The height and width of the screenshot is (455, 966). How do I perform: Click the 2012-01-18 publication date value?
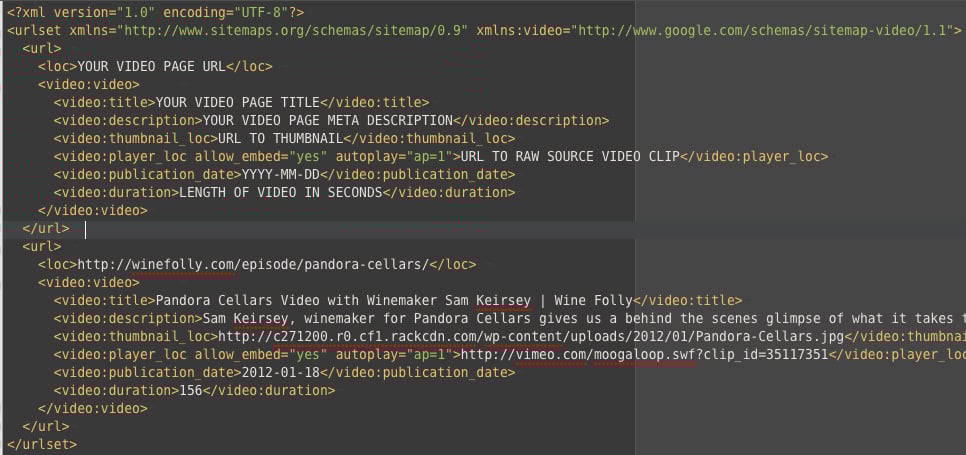tap(281, 372)
